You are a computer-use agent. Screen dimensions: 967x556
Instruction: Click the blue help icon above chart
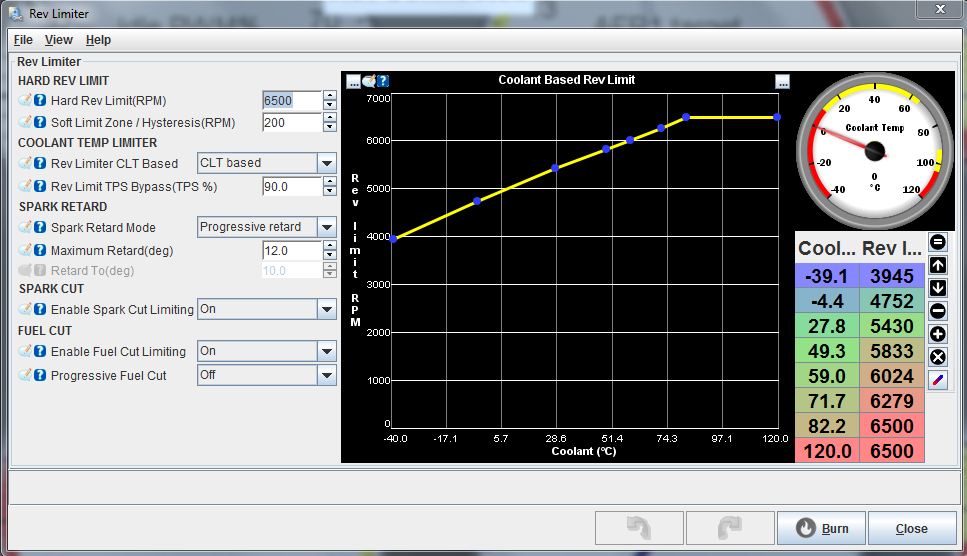[x=383, y=81]
